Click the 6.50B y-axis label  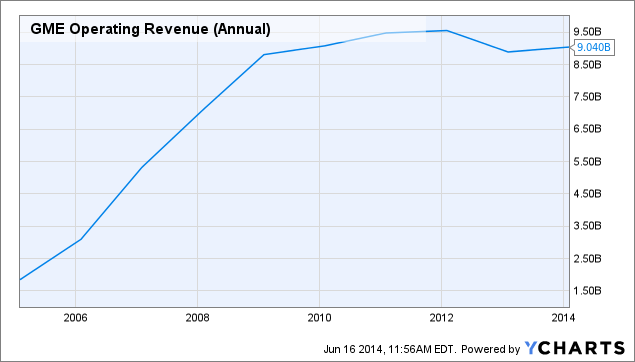588,129
